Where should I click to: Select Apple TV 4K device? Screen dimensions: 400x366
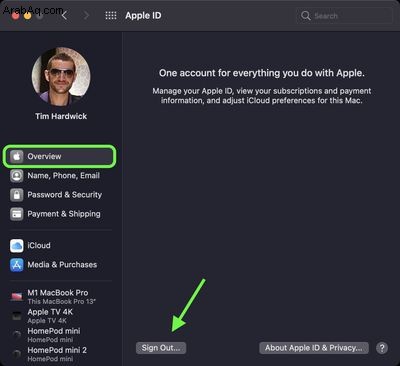click(x=60, y=316)
